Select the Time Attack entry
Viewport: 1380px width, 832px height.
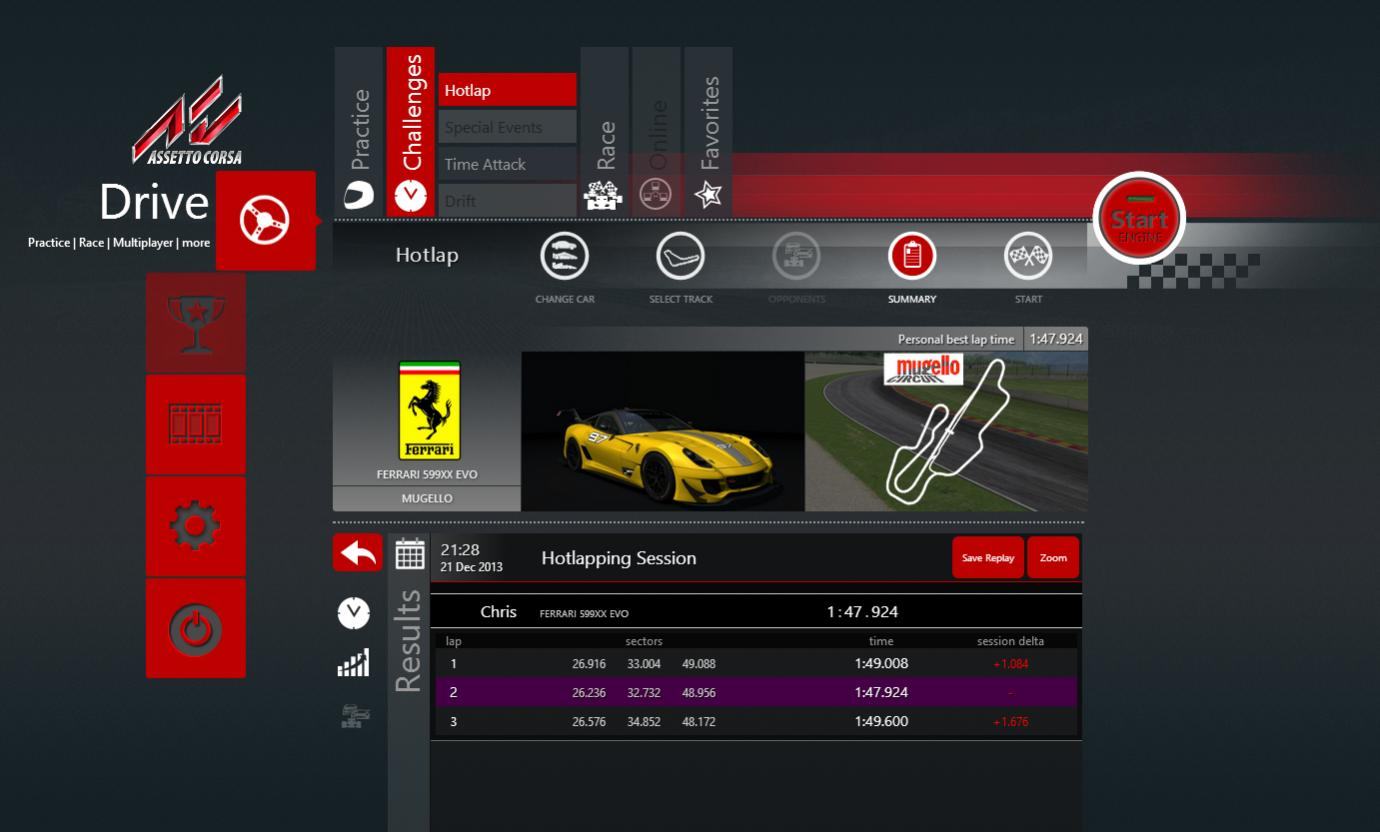pos(507,164)
